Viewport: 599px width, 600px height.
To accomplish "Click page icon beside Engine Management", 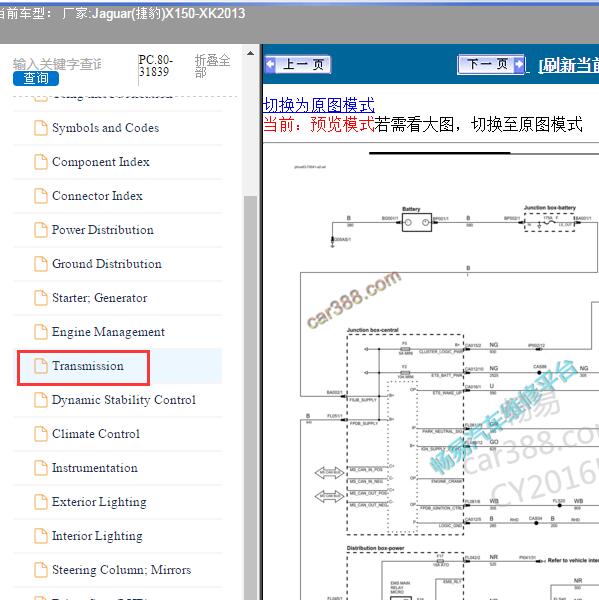I will [x=41, y=332].
